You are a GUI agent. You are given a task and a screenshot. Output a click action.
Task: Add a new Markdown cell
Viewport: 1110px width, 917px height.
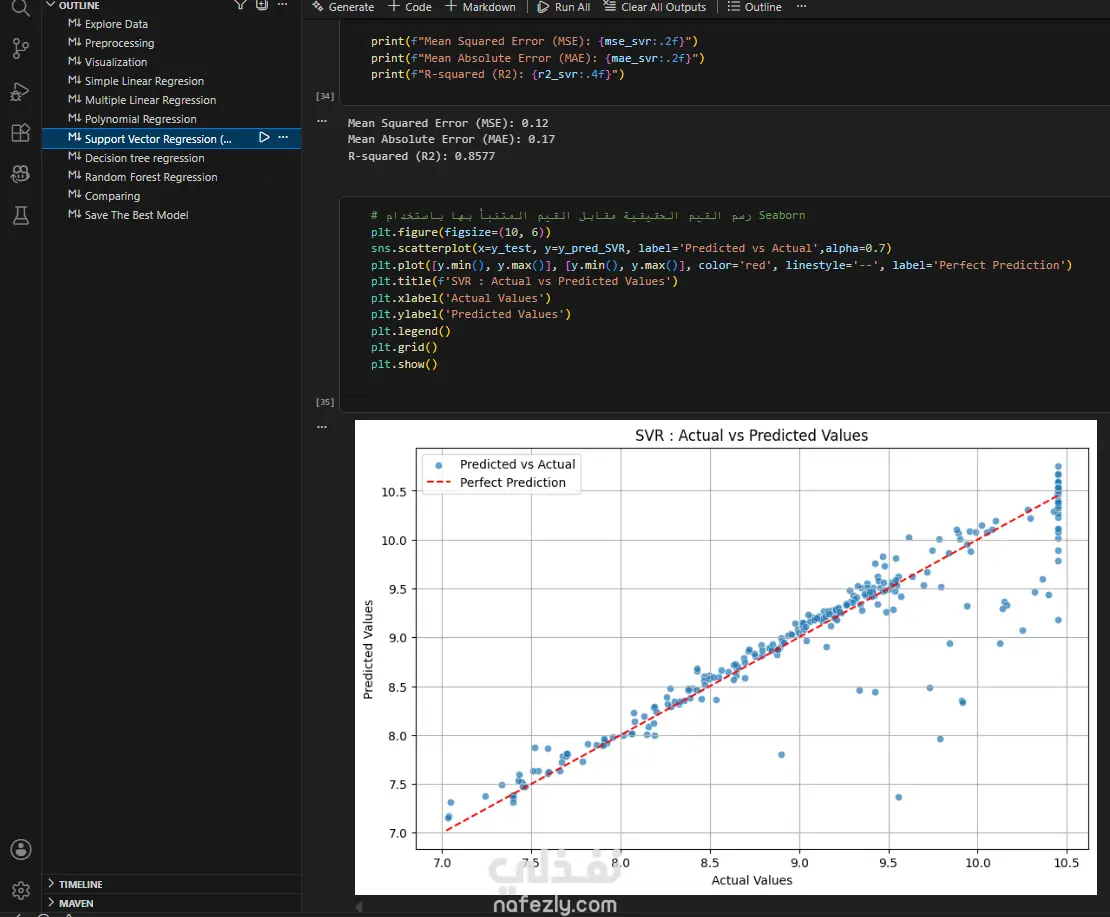(481, 6)
